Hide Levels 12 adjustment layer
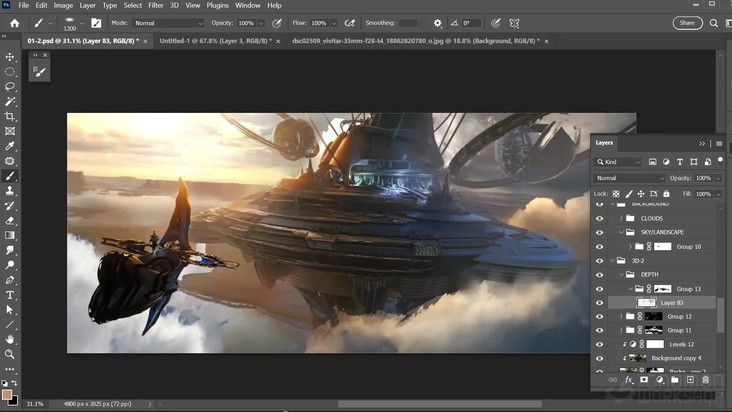This screenshot has height=412, width=732. tap(599, 344)
